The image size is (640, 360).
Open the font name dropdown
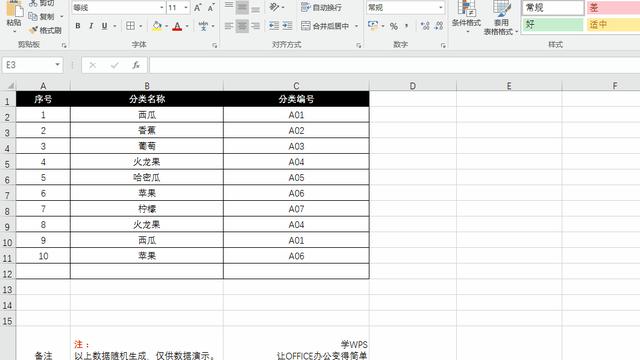coord(162,8)
